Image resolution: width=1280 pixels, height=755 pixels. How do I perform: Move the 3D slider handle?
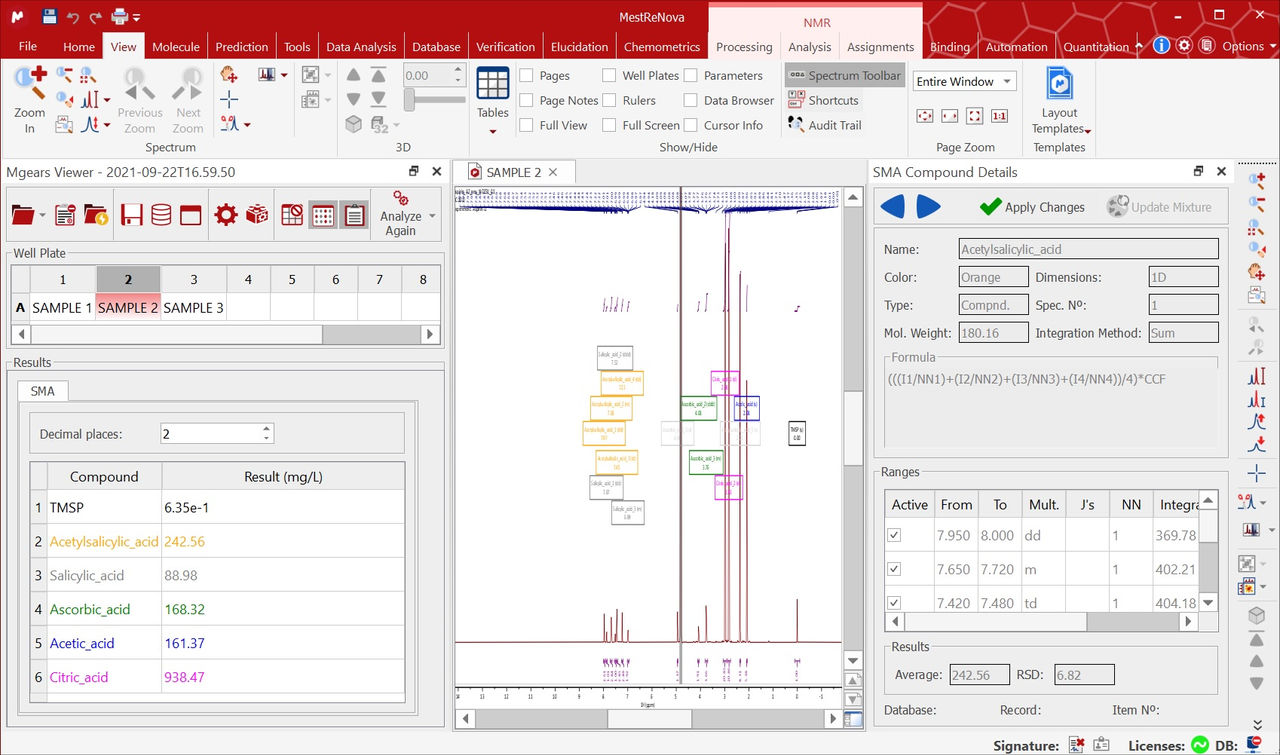point(409,100)
